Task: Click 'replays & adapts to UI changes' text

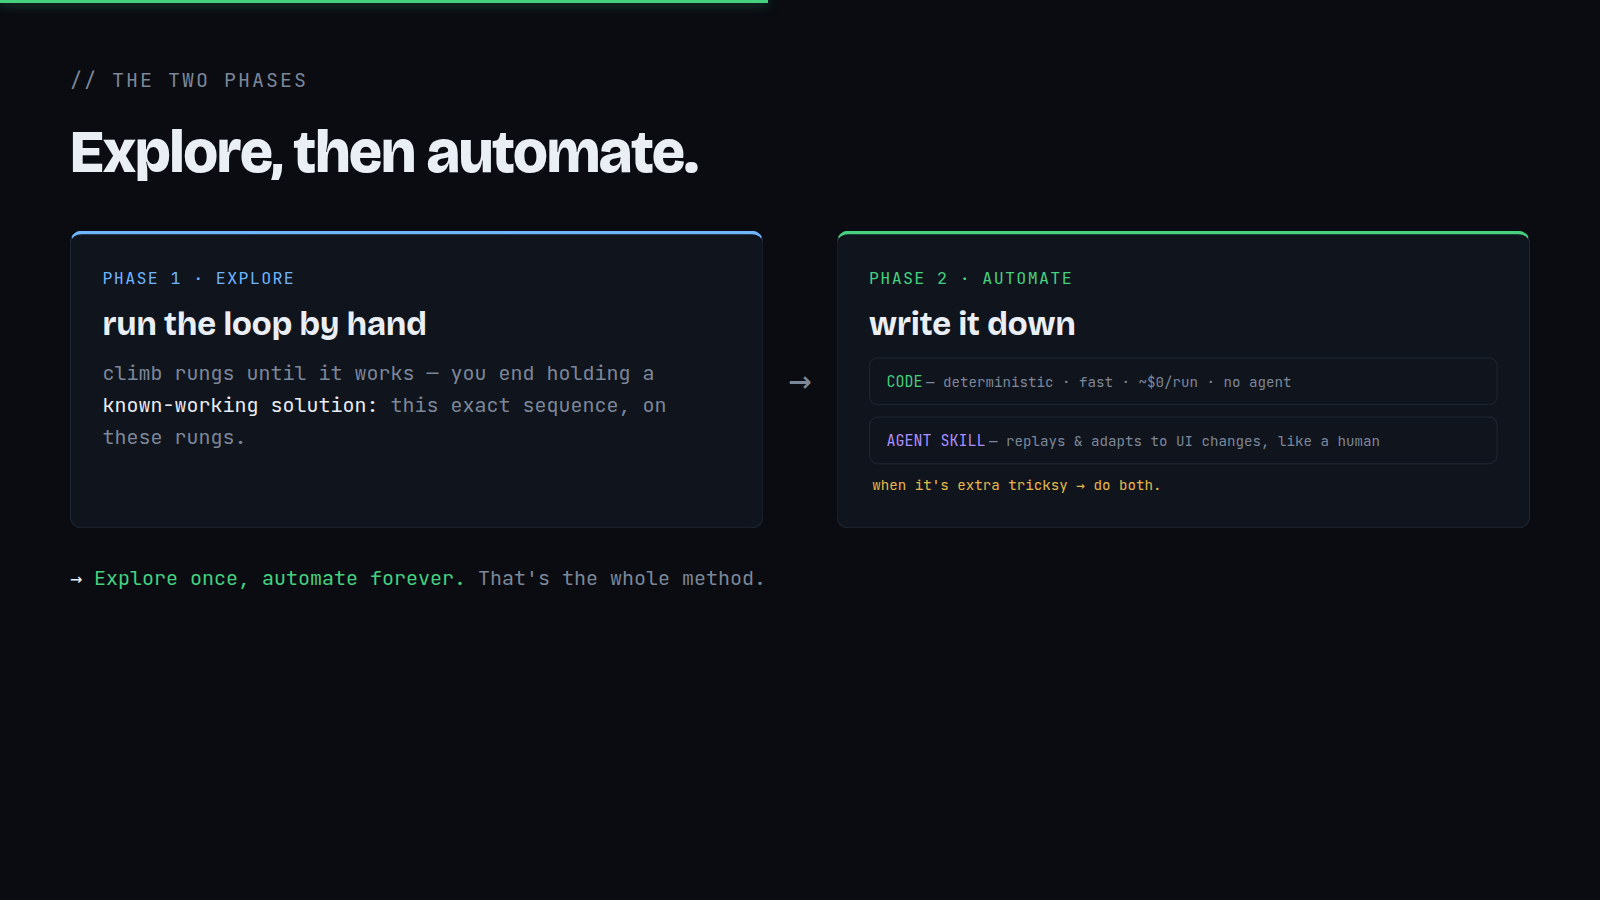Action: (x=1135, y=441)
